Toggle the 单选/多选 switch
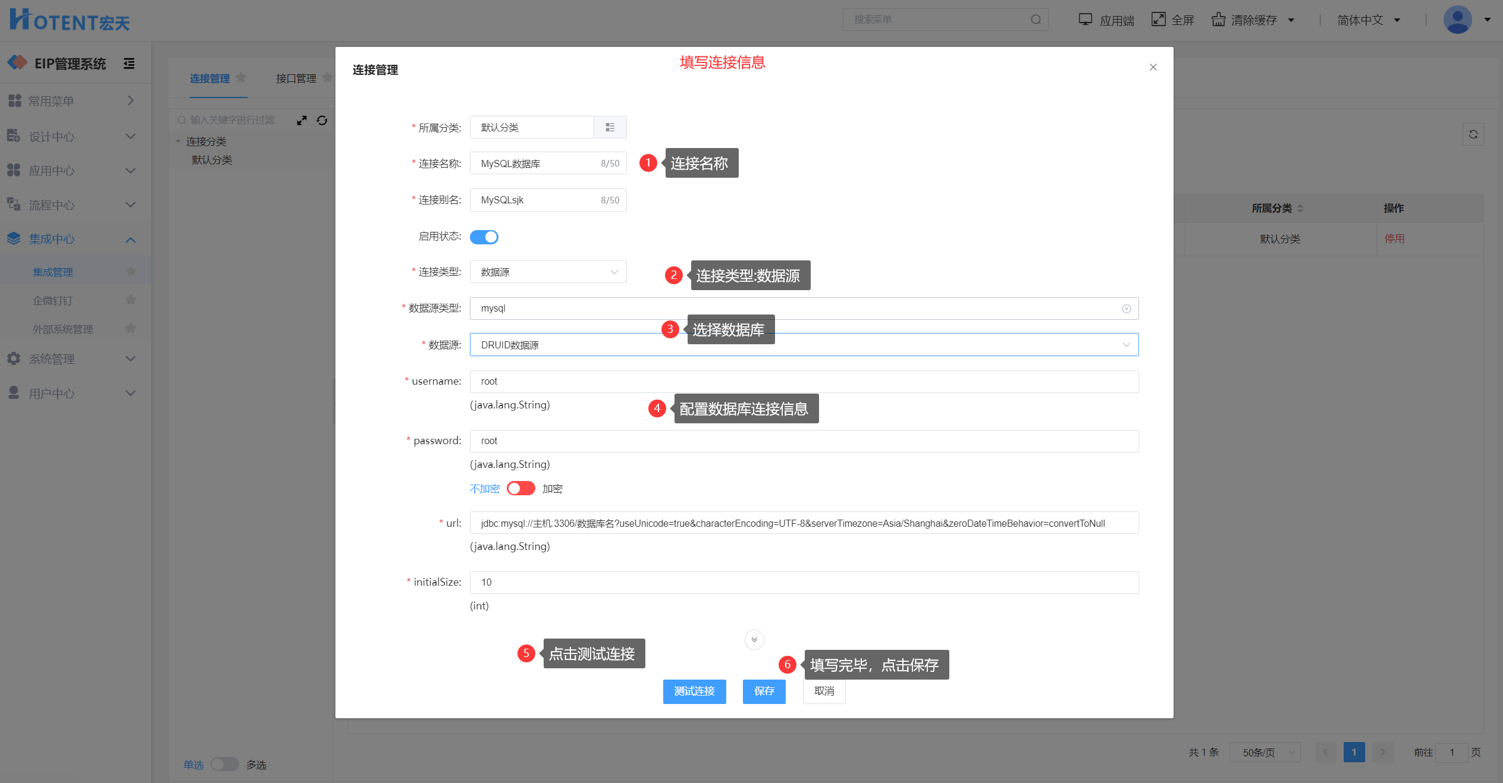The image size is (1503, 783). (x=224, y=764)
